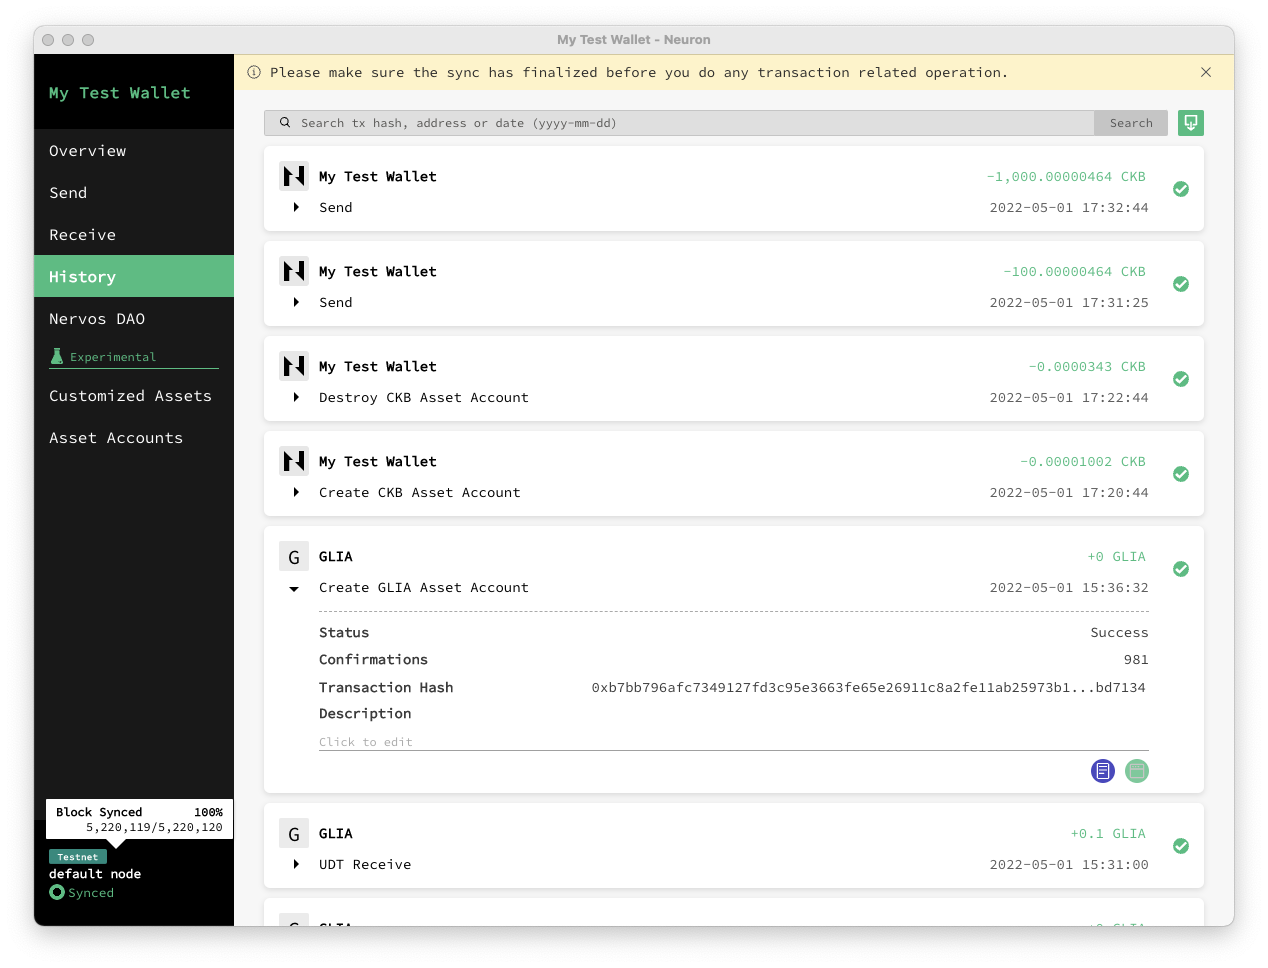Expand Create CKB Asset Account transaction
The width and height of the screenshot is (1268, 968).
(x=296, y=492)
